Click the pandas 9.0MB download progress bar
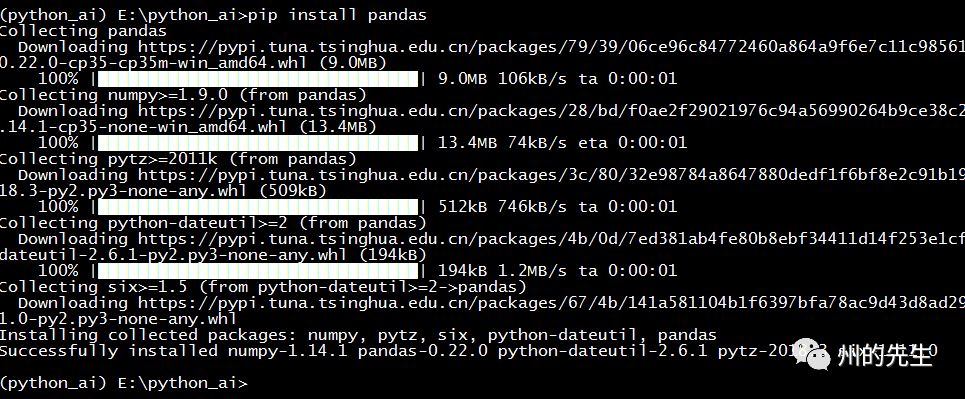 258,79
